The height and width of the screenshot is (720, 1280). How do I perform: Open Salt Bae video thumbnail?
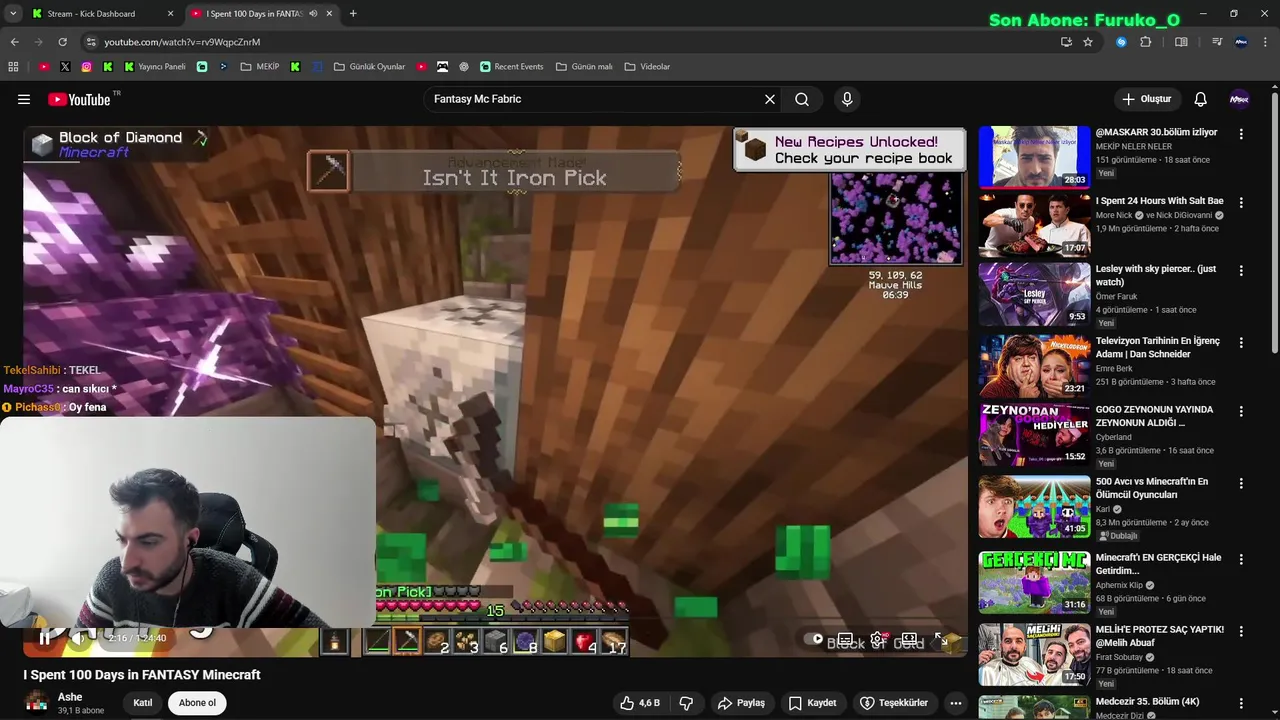point(1034,225)
